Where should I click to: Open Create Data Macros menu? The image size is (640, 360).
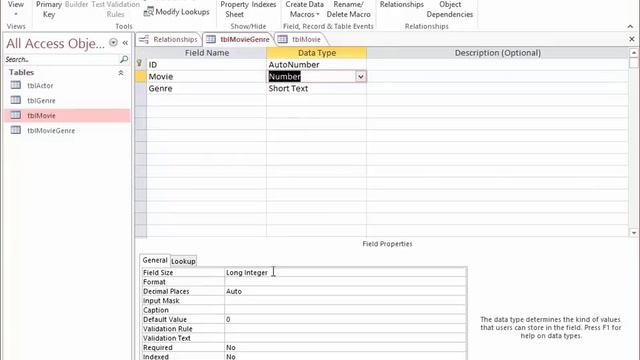(304, 9)
